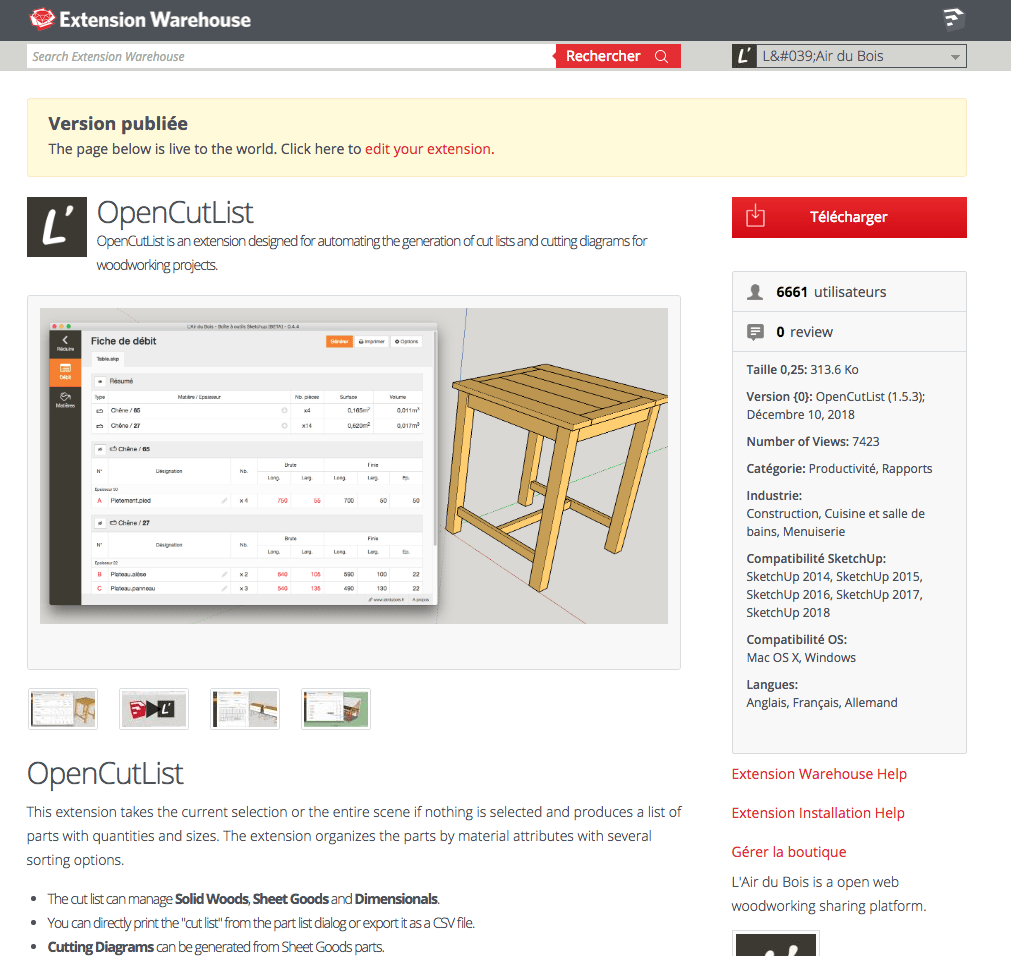Click the large OpenCutList title next to the logo
The width and height of the screenshot is (1011, 956).
[x=175, y=213]
